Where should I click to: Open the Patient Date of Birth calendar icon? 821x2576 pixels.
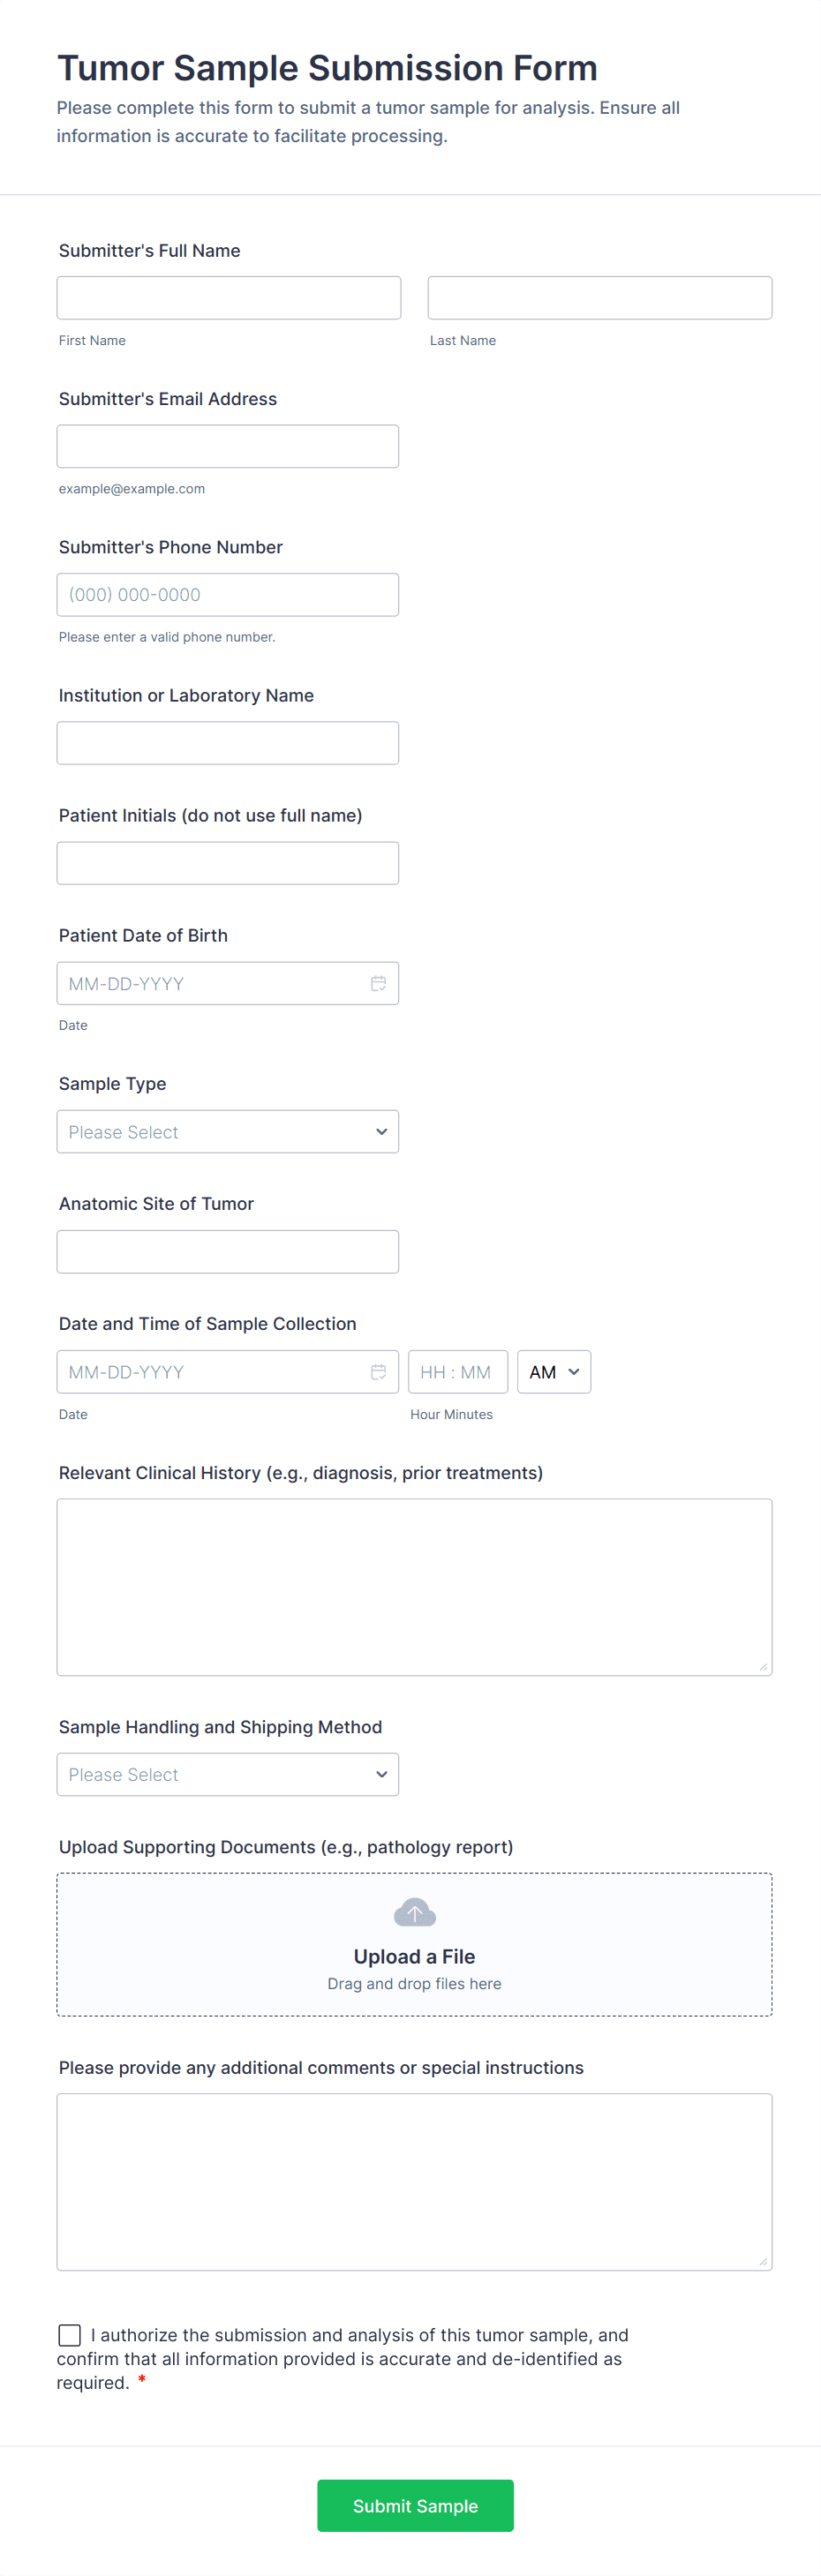click(378, 983)
